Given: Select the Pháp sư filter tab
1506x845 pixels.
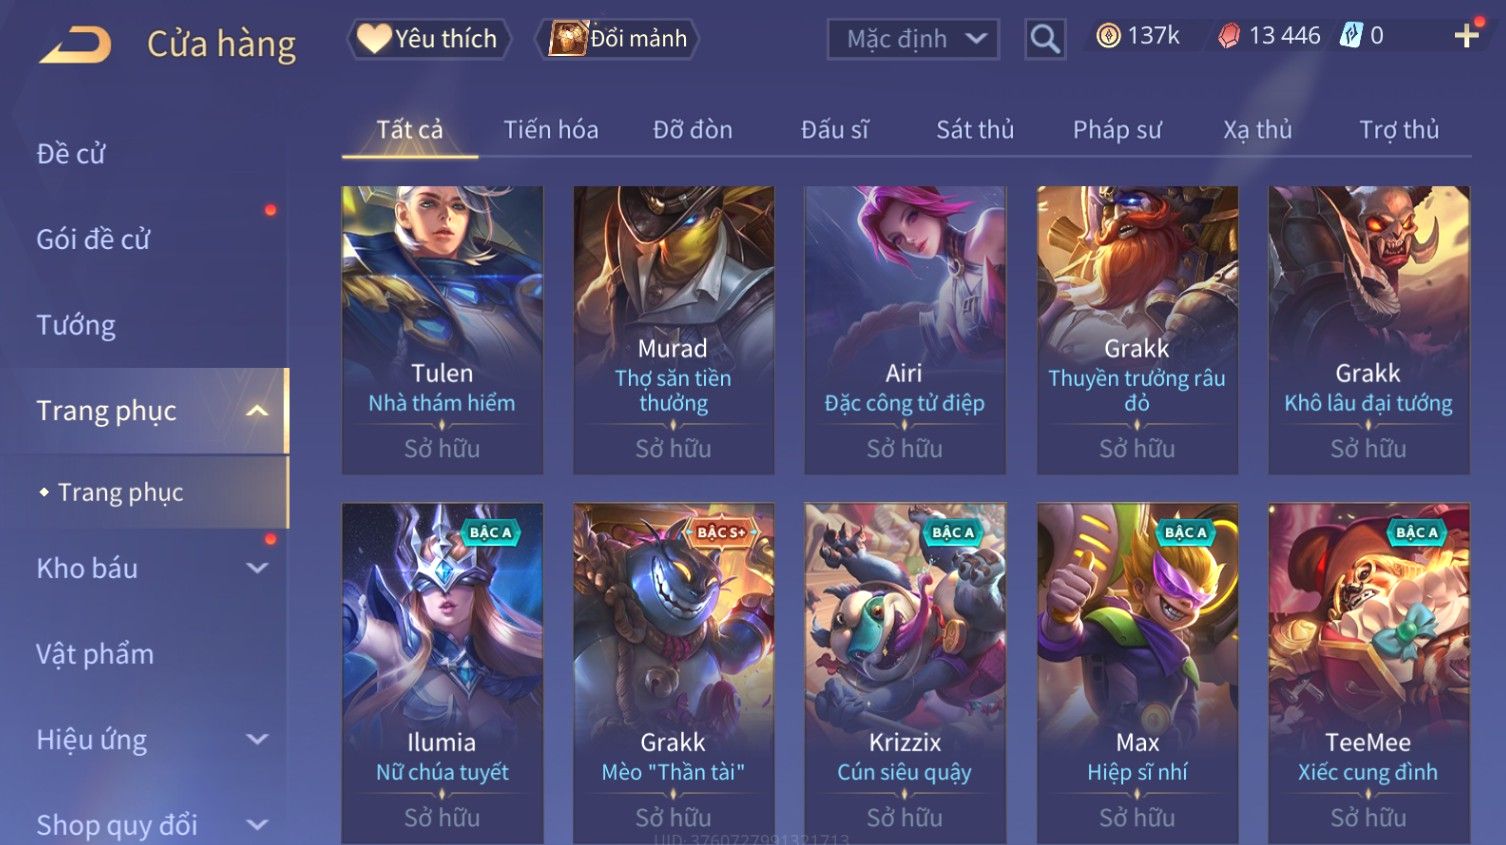Looking at the screenshot, I should 1117,130.
